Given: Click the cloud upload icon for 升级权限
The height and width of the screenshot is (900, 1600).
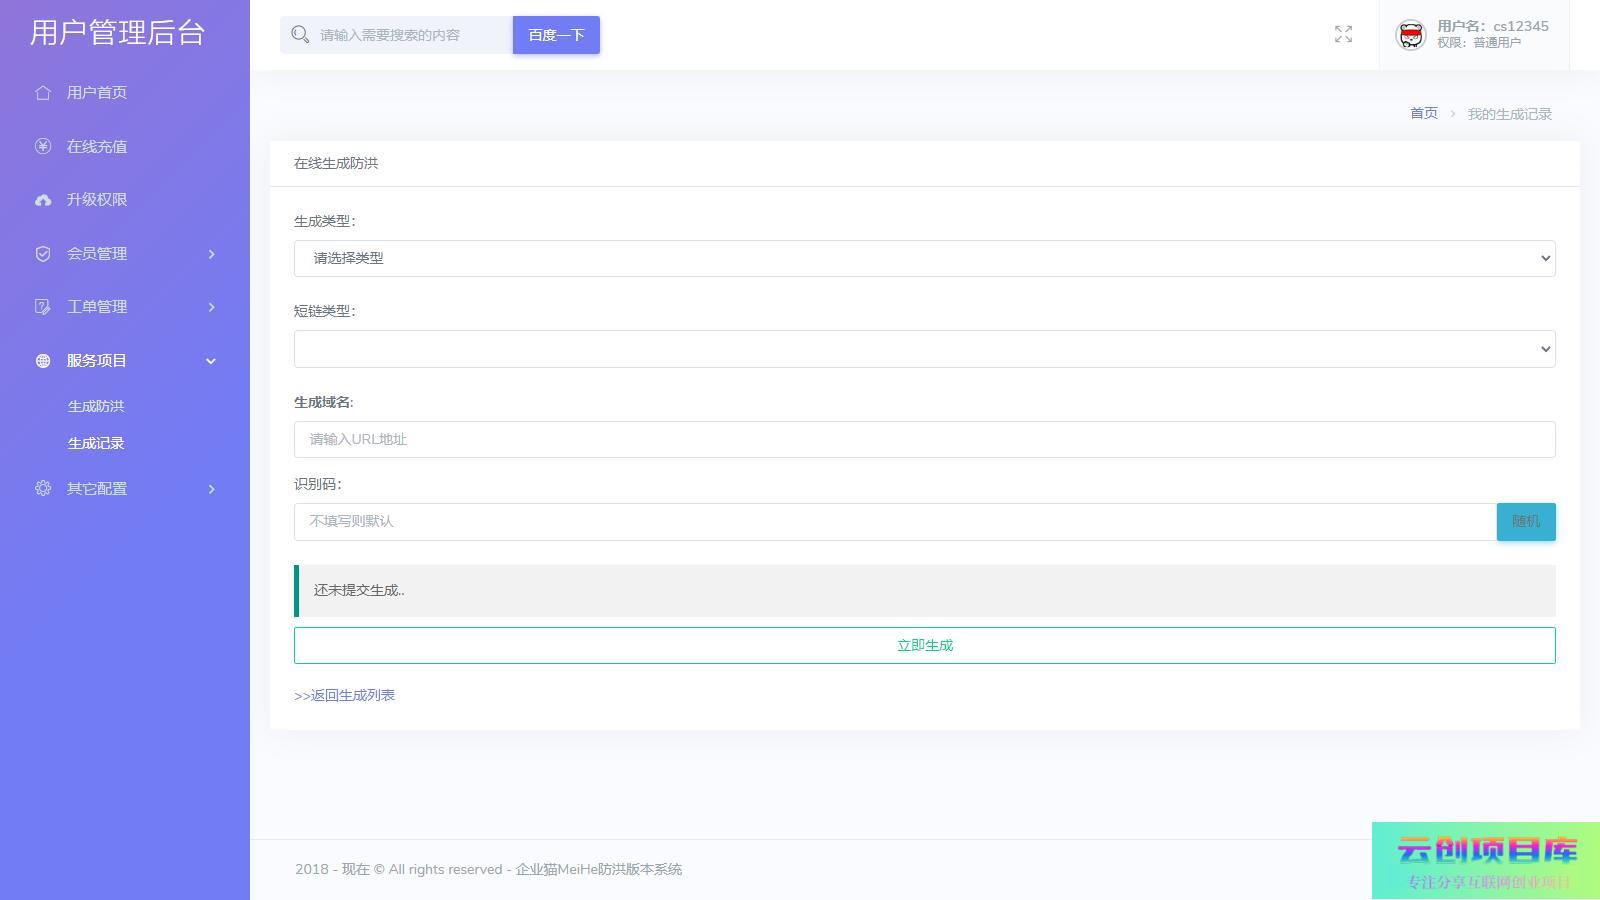Looking at the screenshot, I should point(43,200).
